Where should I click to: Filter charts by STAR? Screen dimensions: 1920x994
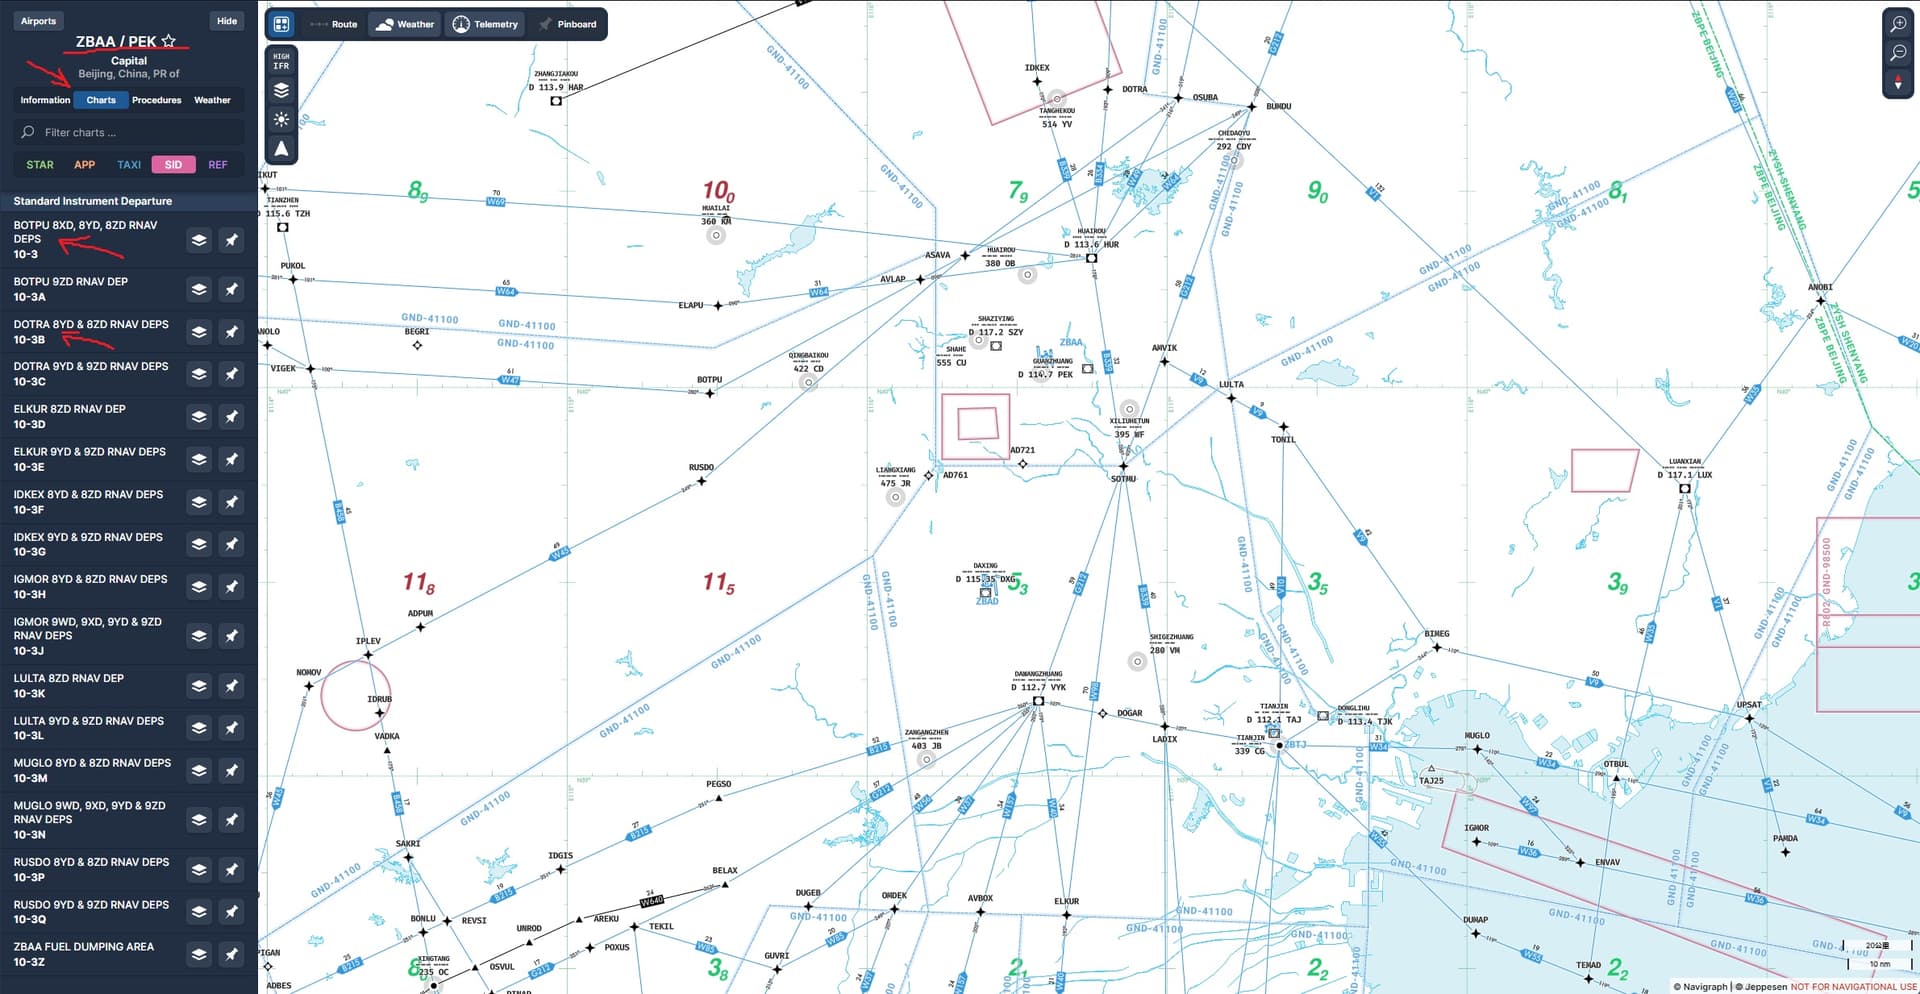40,165
